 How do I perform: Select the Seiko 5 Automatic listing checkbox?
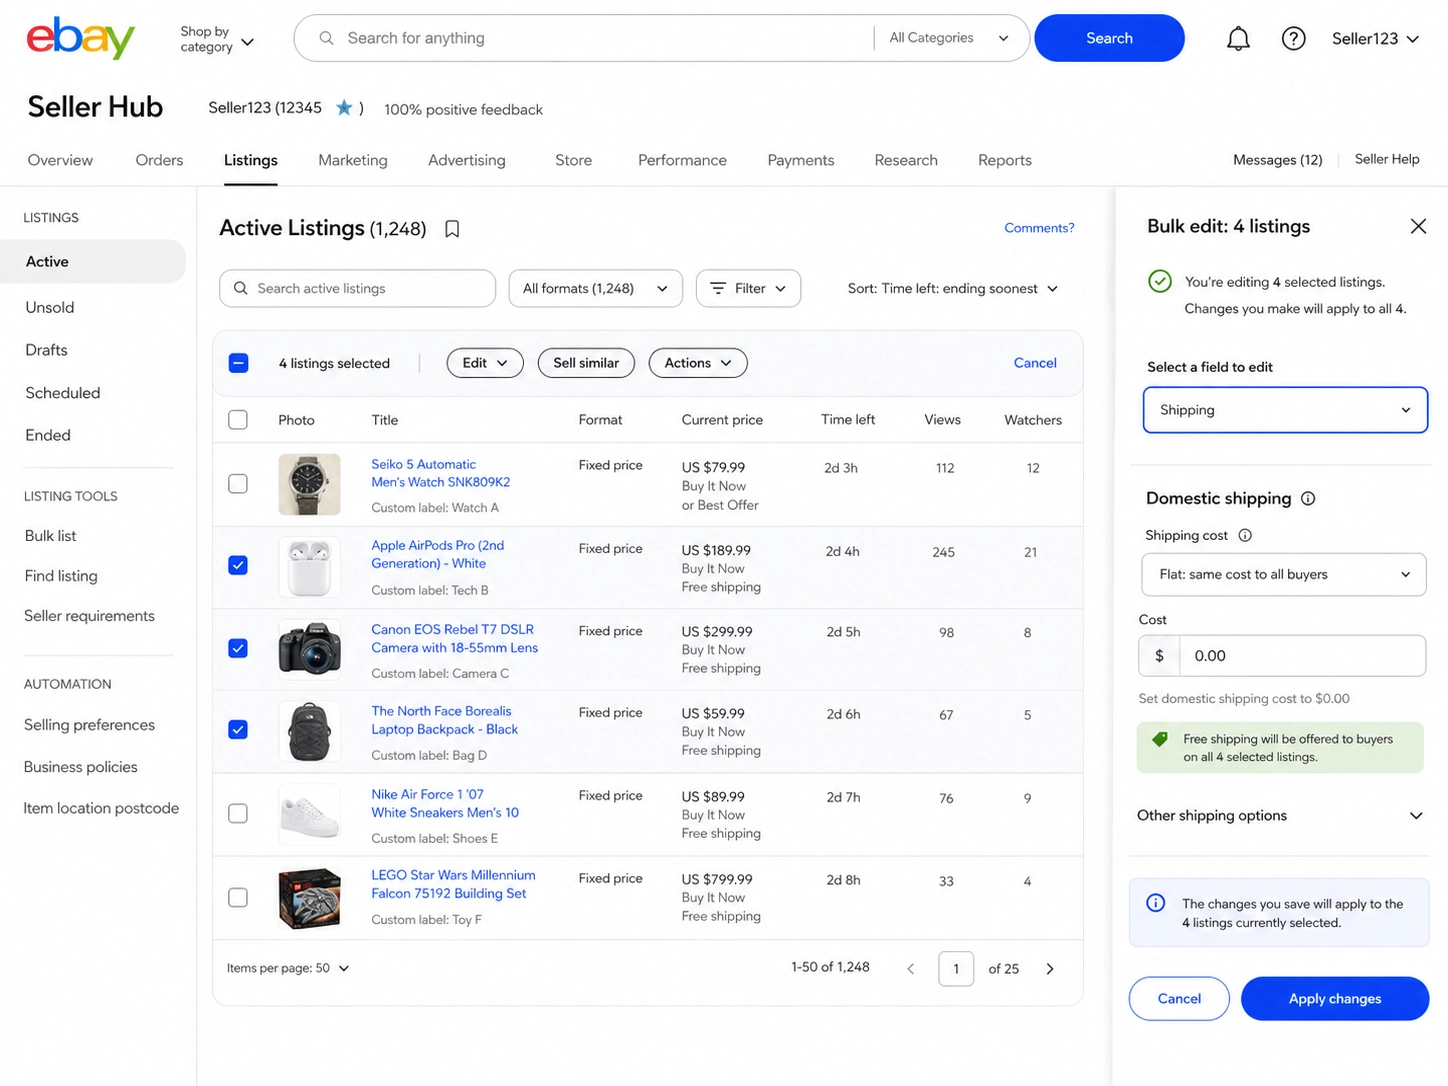(x=238, y=484)
